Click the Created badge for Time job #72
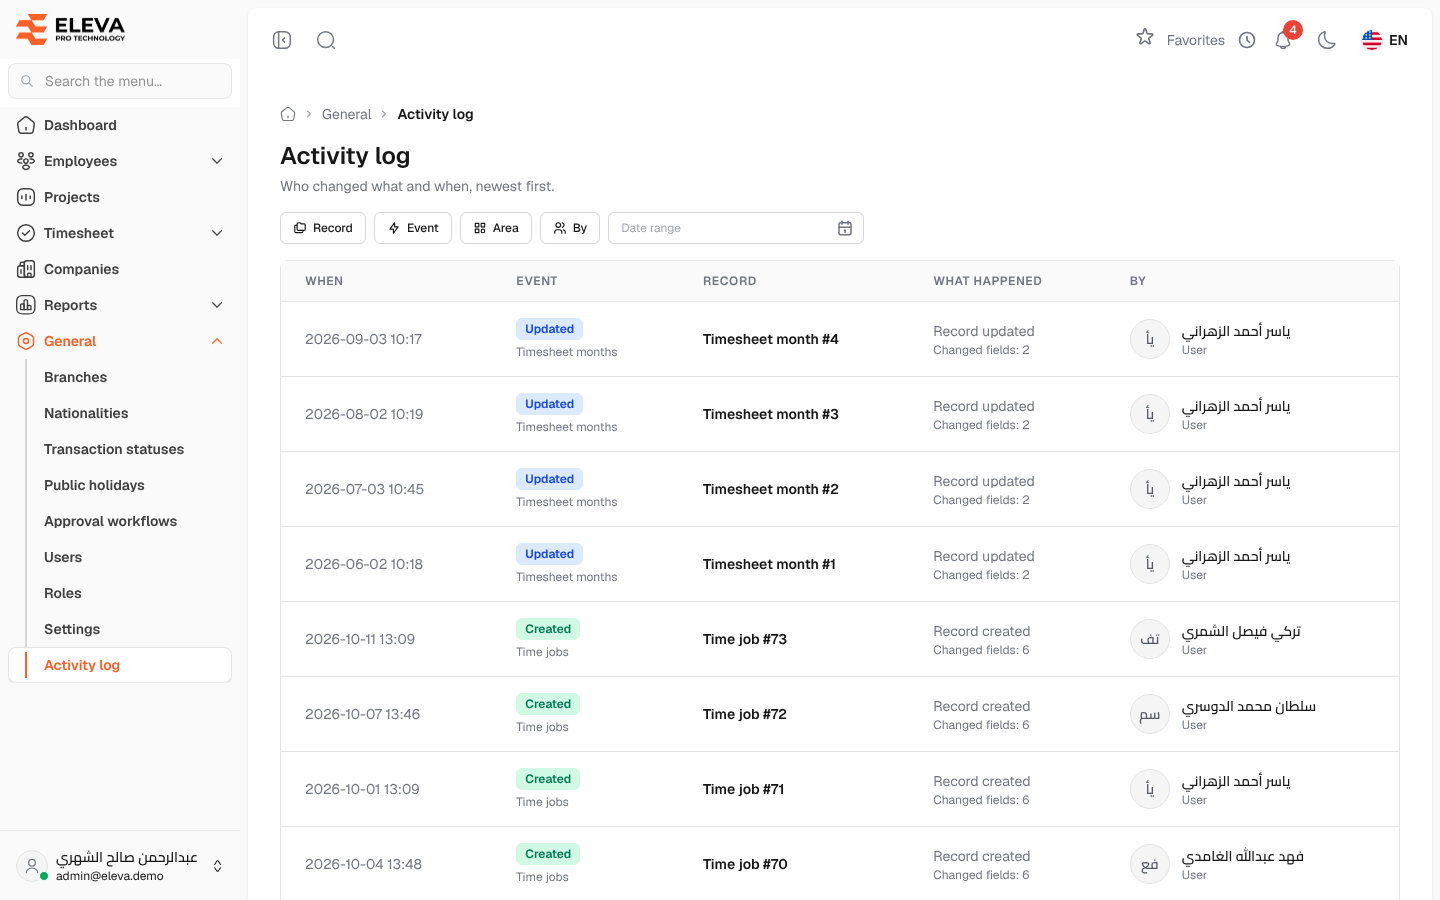The height and width of the screenshot is (900, 1440). 548,704
